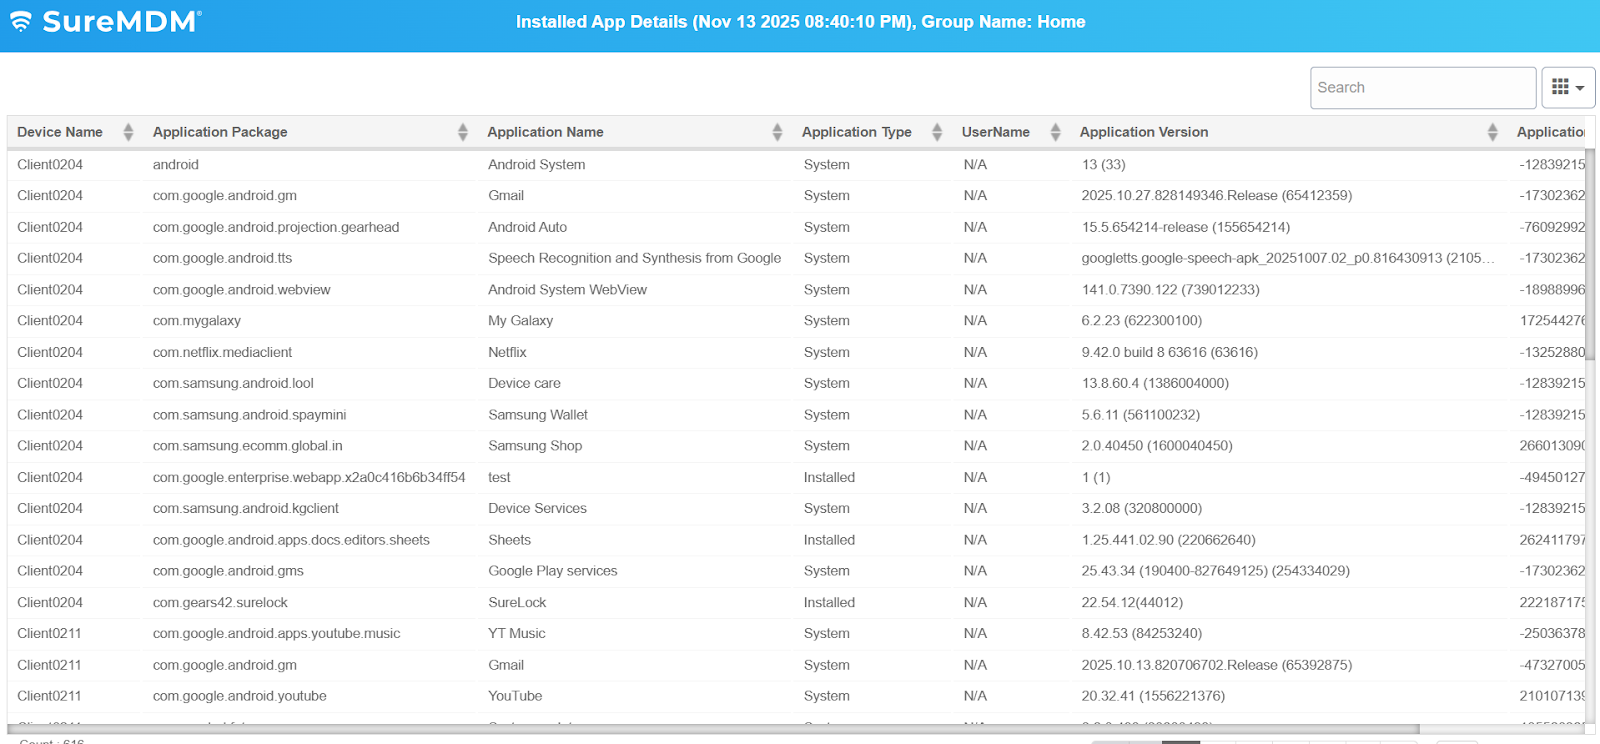Image resolution: width=1600 pixels, height=744 pixels.
Task: Open the column visibility grid dropdown
Action: point(1567,88)
